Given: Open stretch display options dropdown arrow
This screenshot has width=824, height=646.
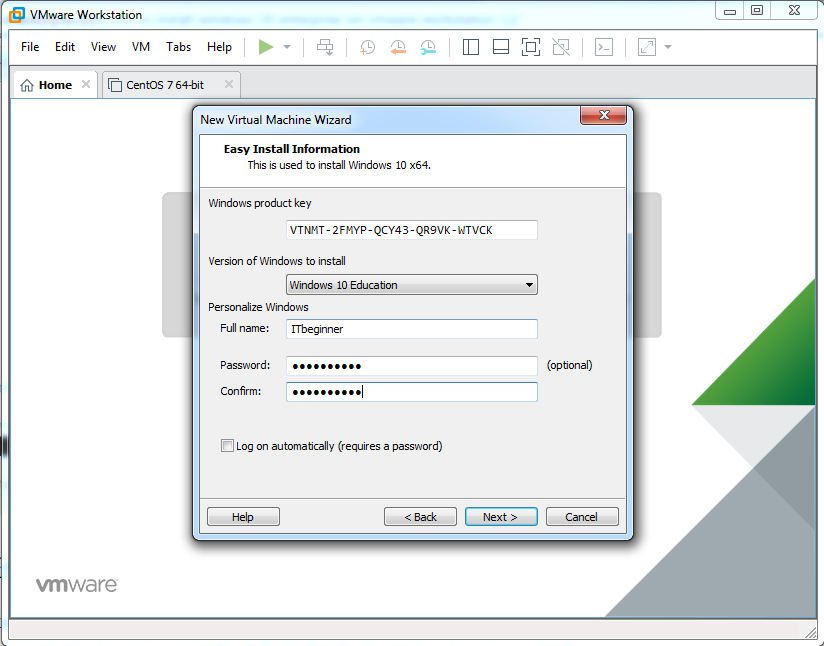Looking at the screenshot, I should coord(668,47).
